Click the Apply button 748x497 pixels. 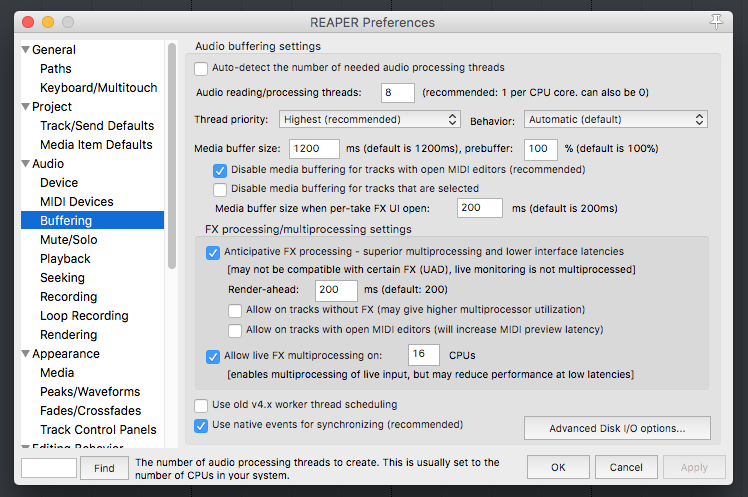(694, 467)
